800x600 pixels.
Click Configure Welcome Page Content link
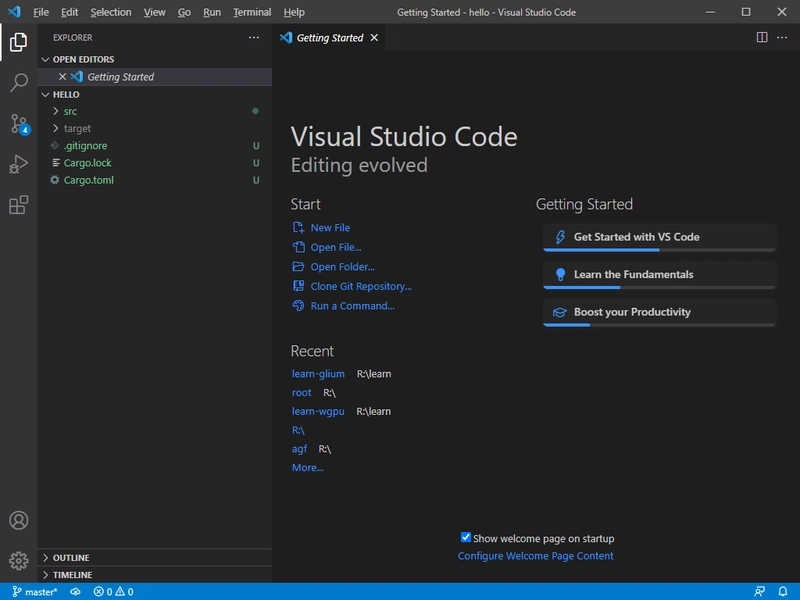[x=535, y=556]
